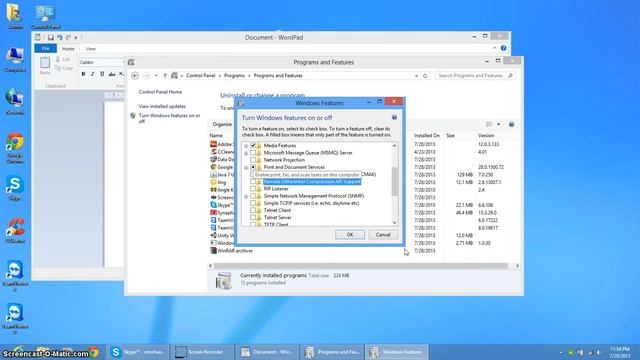The image size is (640, 360).
Task: Enable the RIP Listener checkbox
Action: pyautogui.click(x=253, y=189)
